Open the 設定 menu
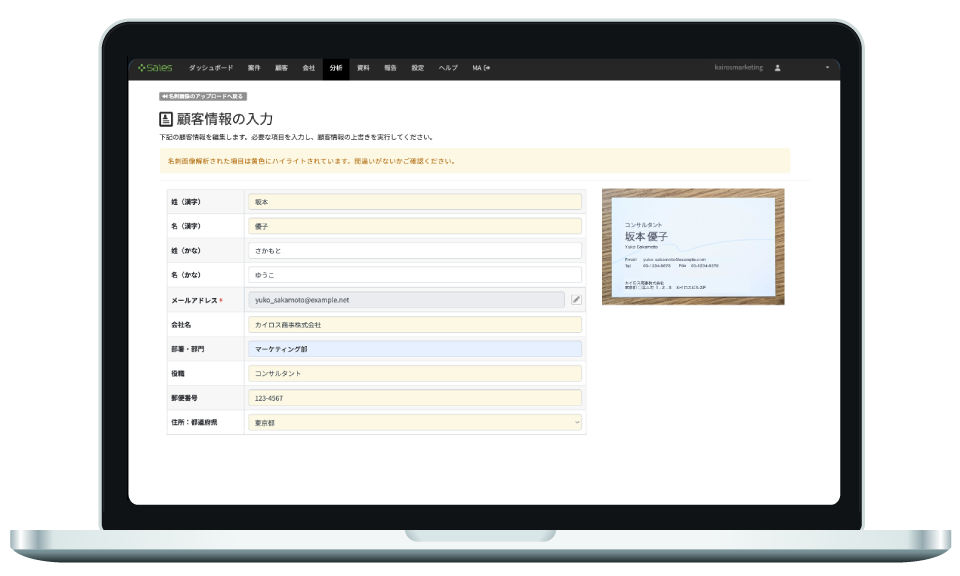The image size is (960, 576). (418, 68)
